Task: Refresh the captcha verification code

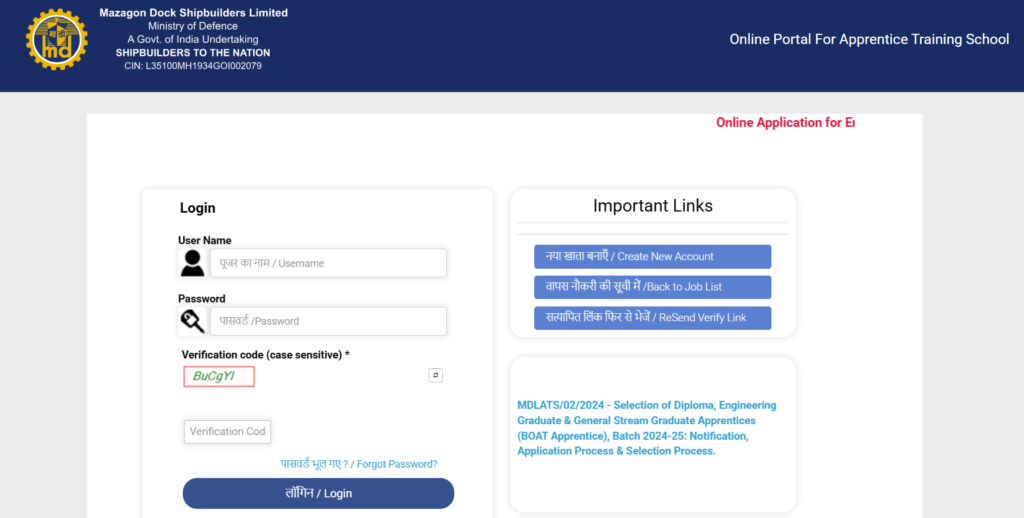Action: pos(435,375)
